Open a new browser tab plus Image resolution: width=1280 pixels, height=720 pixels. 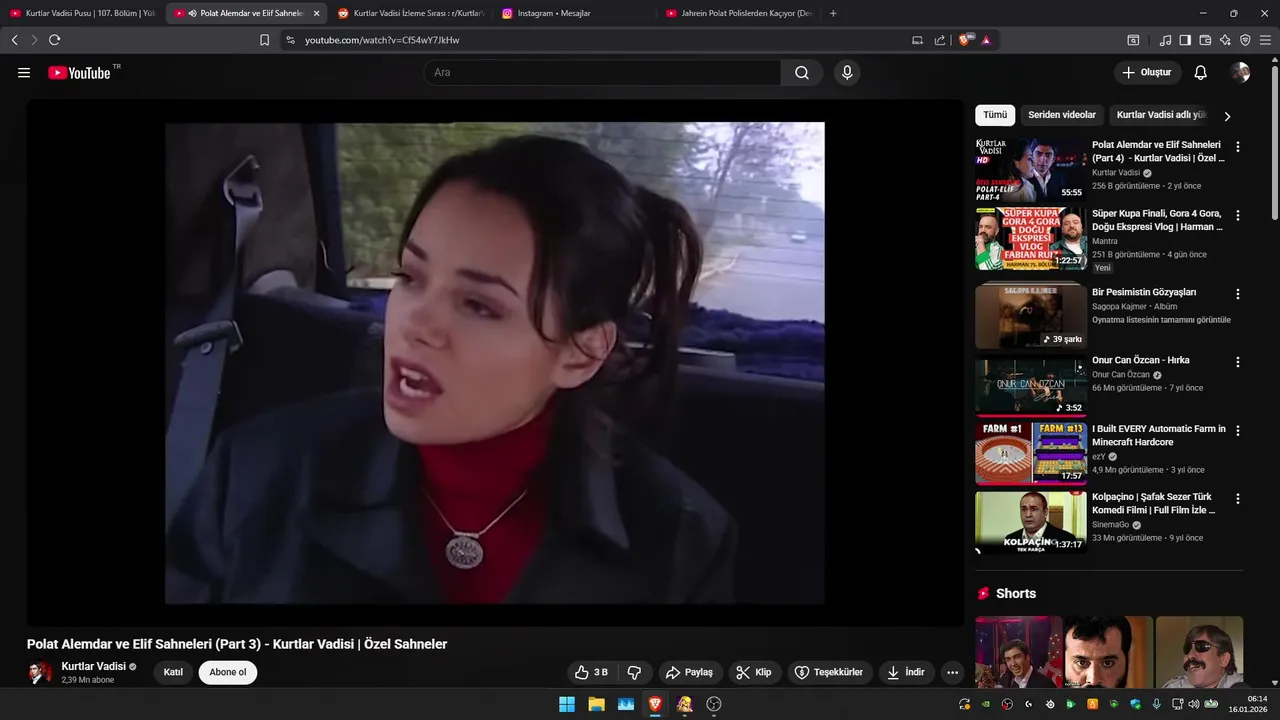[833, 13]
